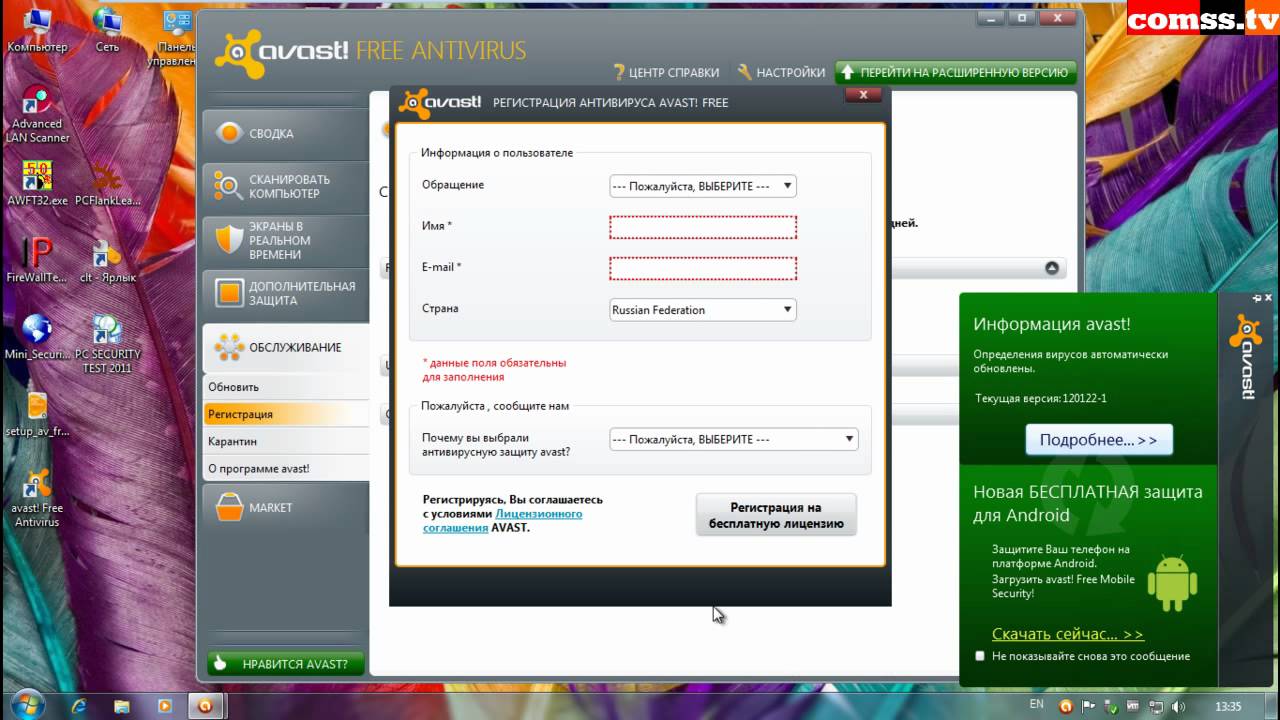Screen dimensions: 1280x720
Task: Click Регистрация на бесплатную лицензию button
Action: (776, 516)
